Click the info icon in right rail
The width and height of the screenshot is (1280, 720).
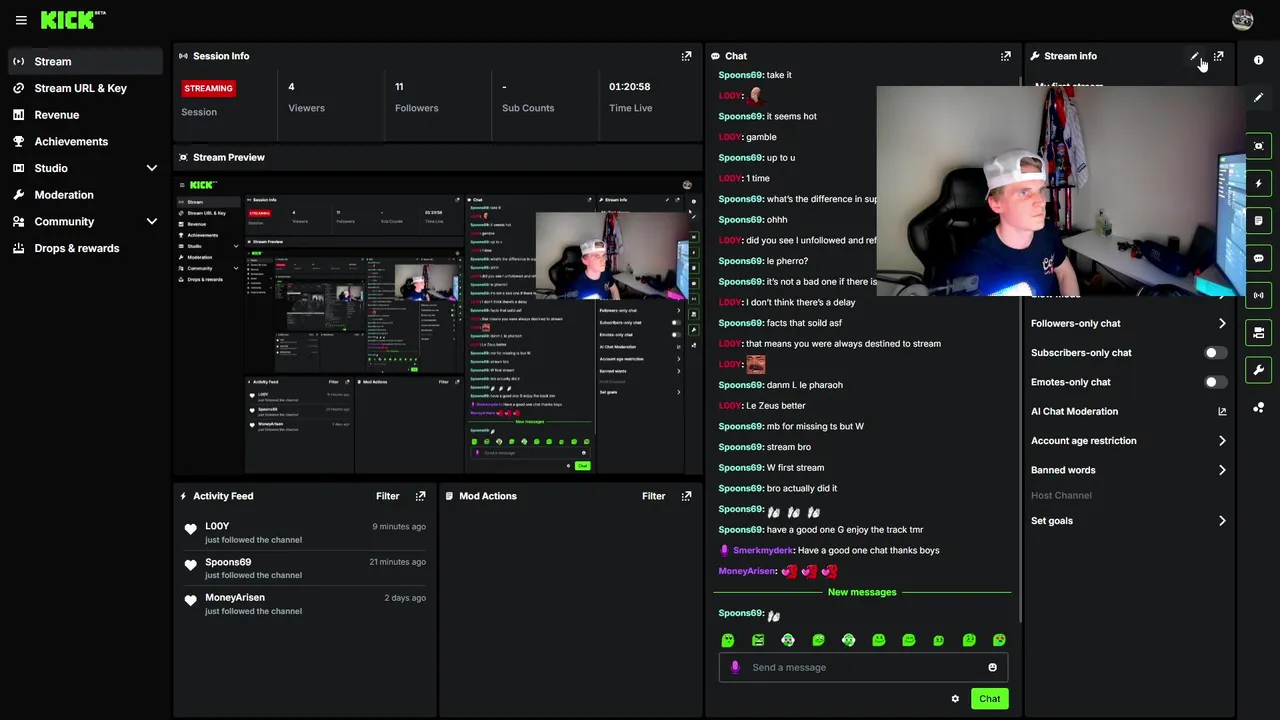(1259, 60)
